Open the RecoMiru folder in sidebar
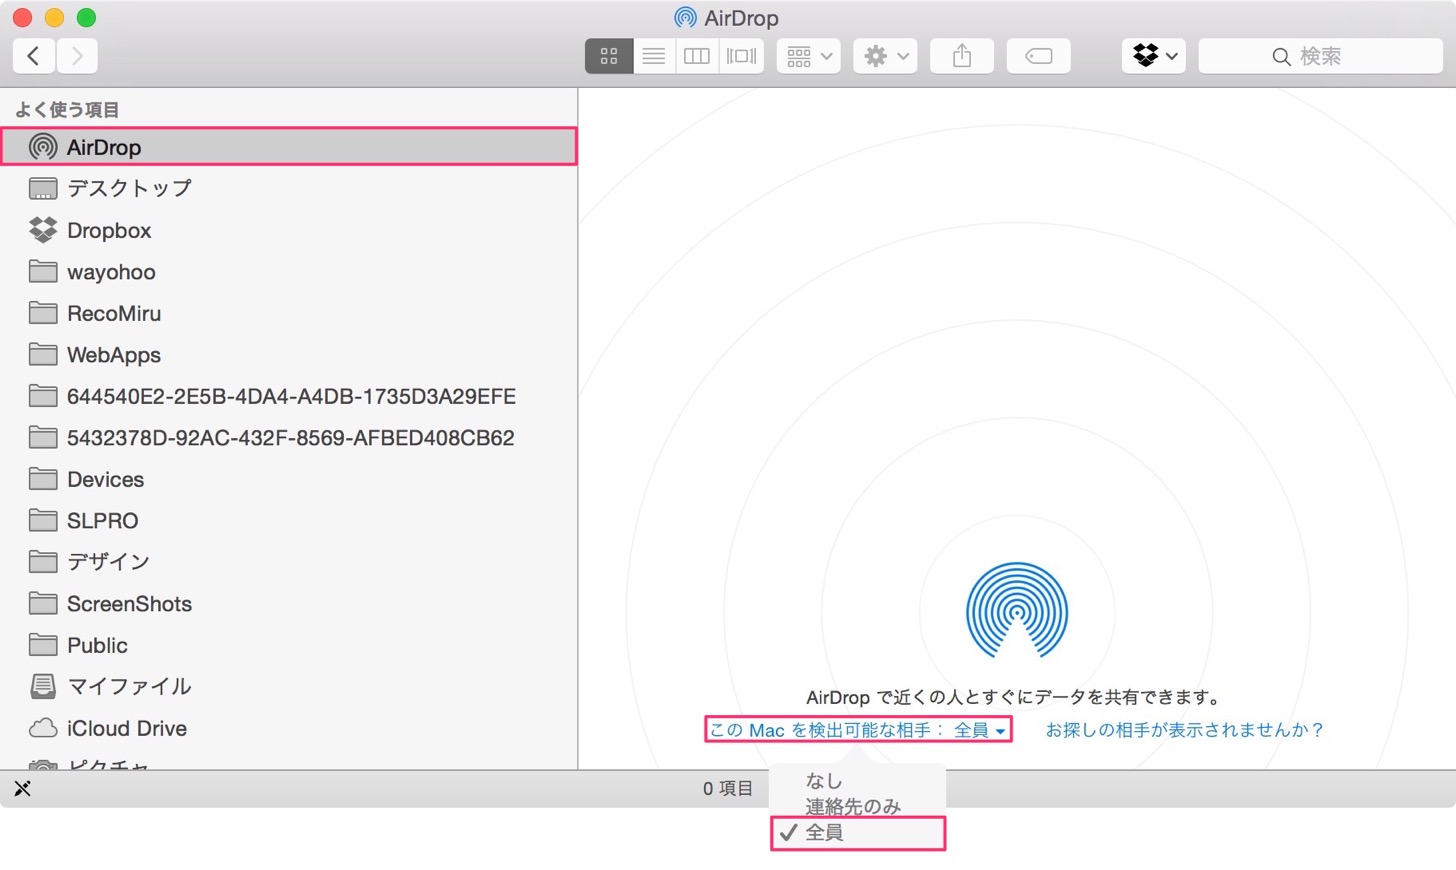Image resolution: width=1456 pixels, height=870 pixels. tap(289, 313)
